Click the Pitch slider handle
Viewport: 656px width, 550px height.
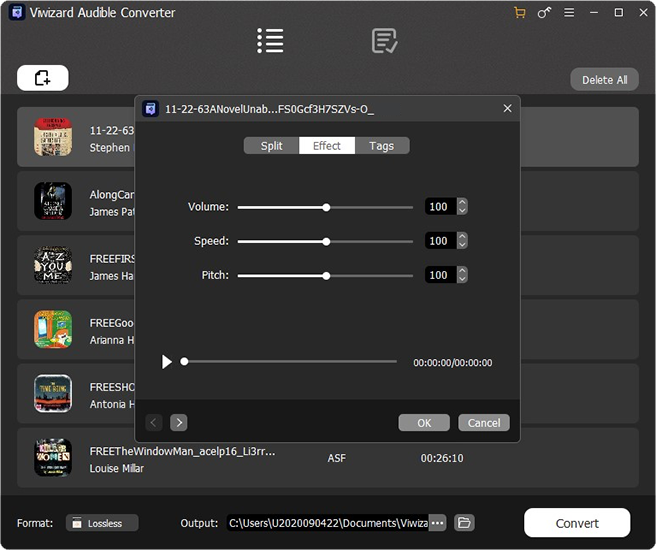(x=326, y=276)
